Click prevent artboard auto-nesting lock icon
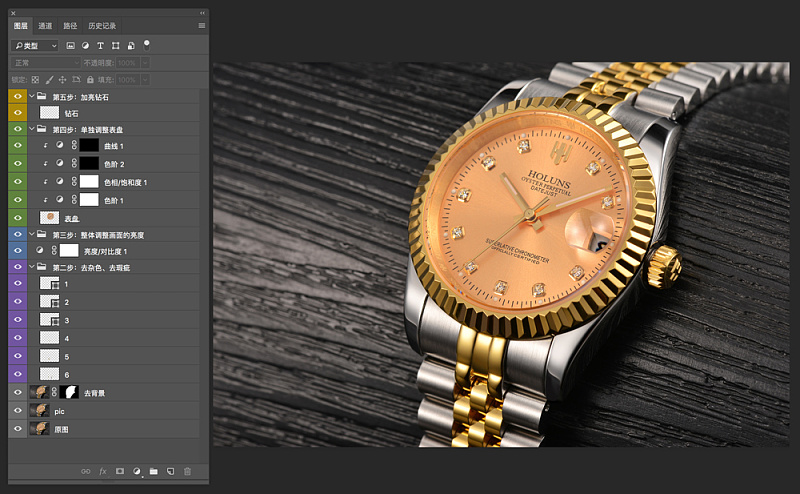 (77, 80)
